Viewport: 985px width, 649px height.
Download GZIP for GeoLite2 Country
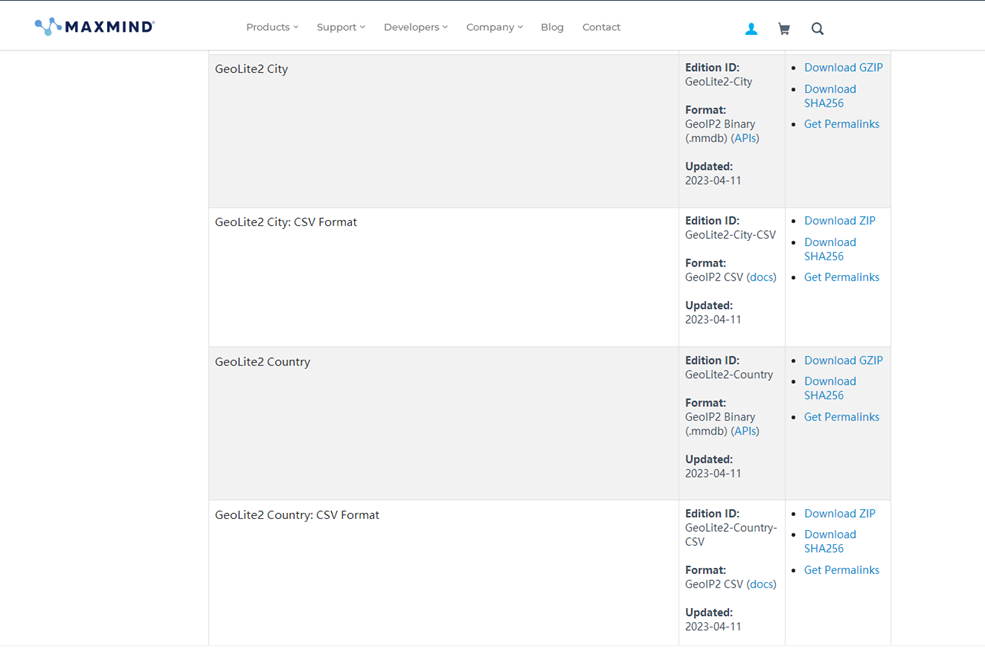point(843,360)
